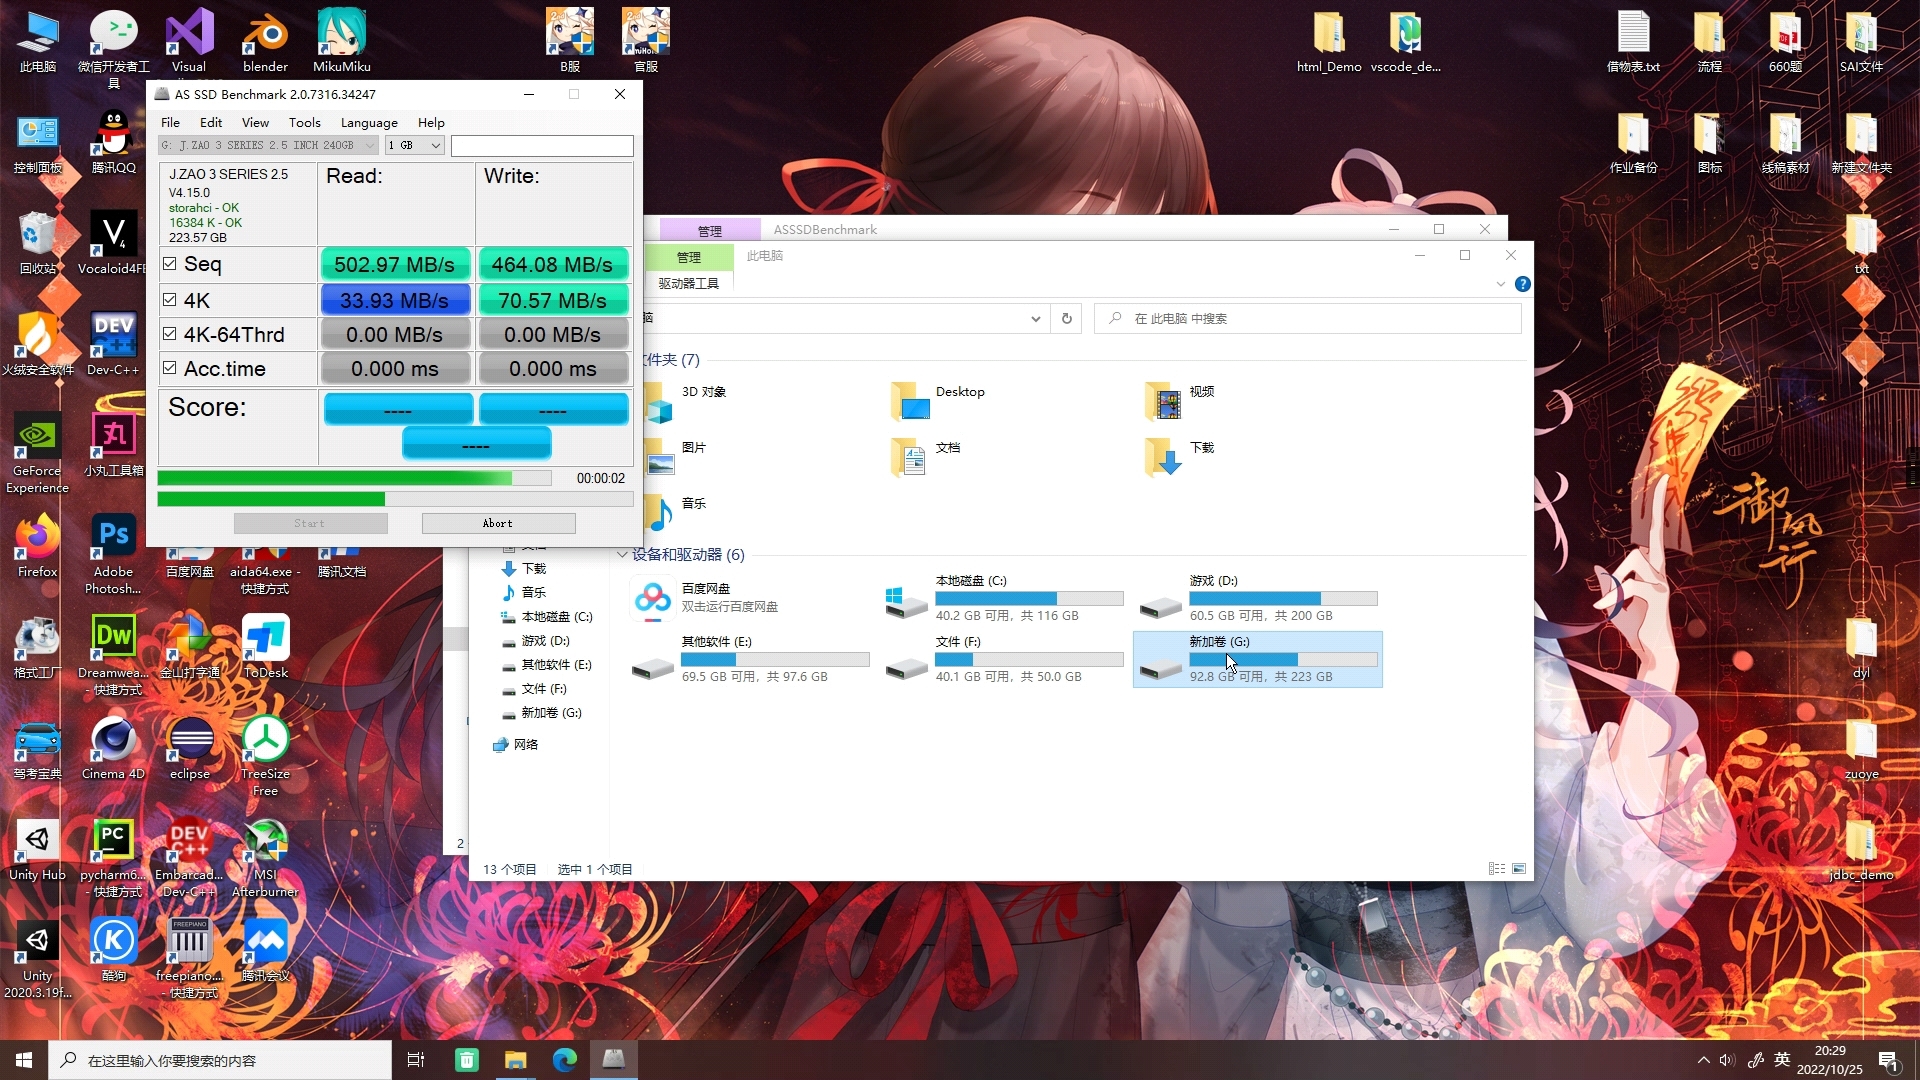1920x1080 pixels.
Task: Open the GeForce Experience desktop icon
Action: [37, 453]
